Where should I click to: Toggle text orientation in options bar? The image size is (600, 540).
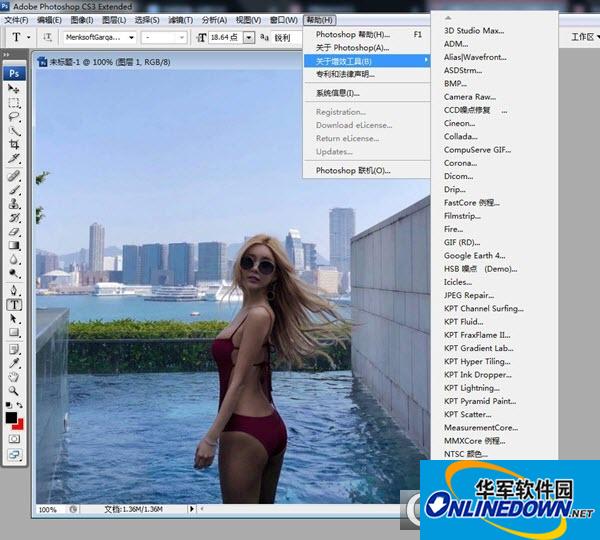point(45,37)
